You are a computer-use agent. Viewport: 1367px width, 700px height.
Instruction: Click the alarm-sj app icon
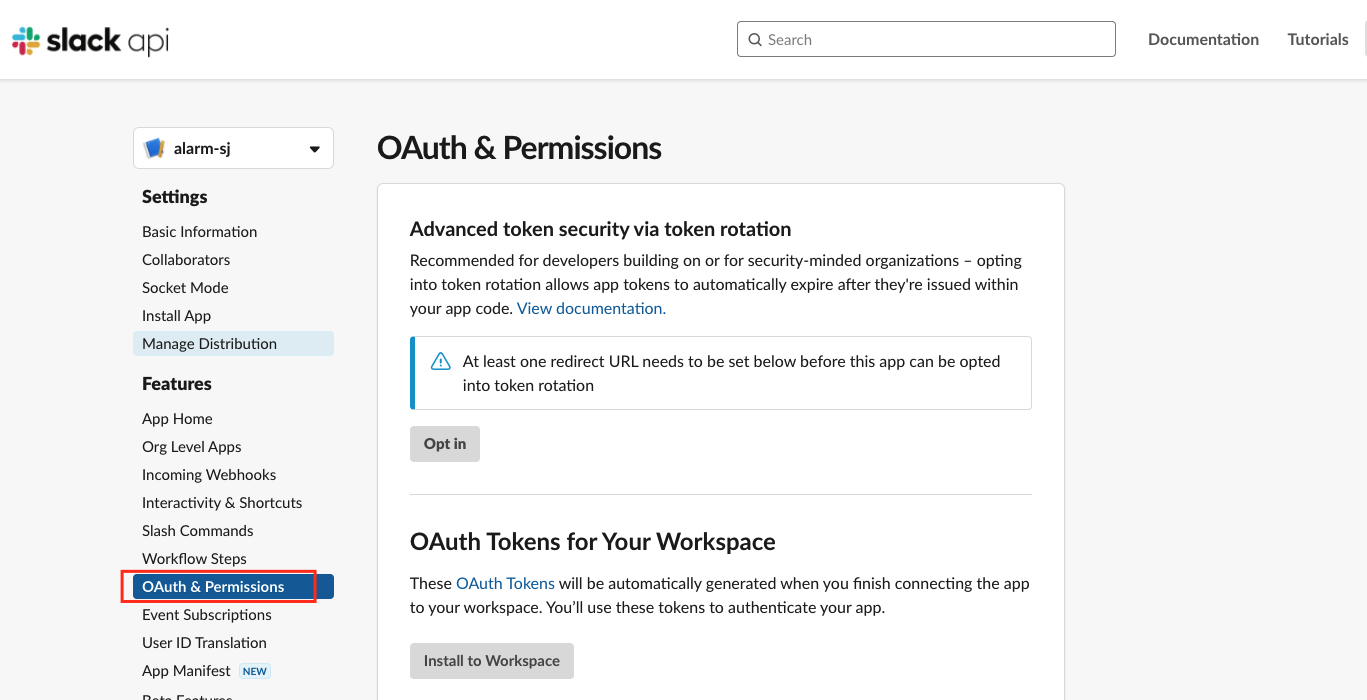pyautogui.click(x=154, y=149)
